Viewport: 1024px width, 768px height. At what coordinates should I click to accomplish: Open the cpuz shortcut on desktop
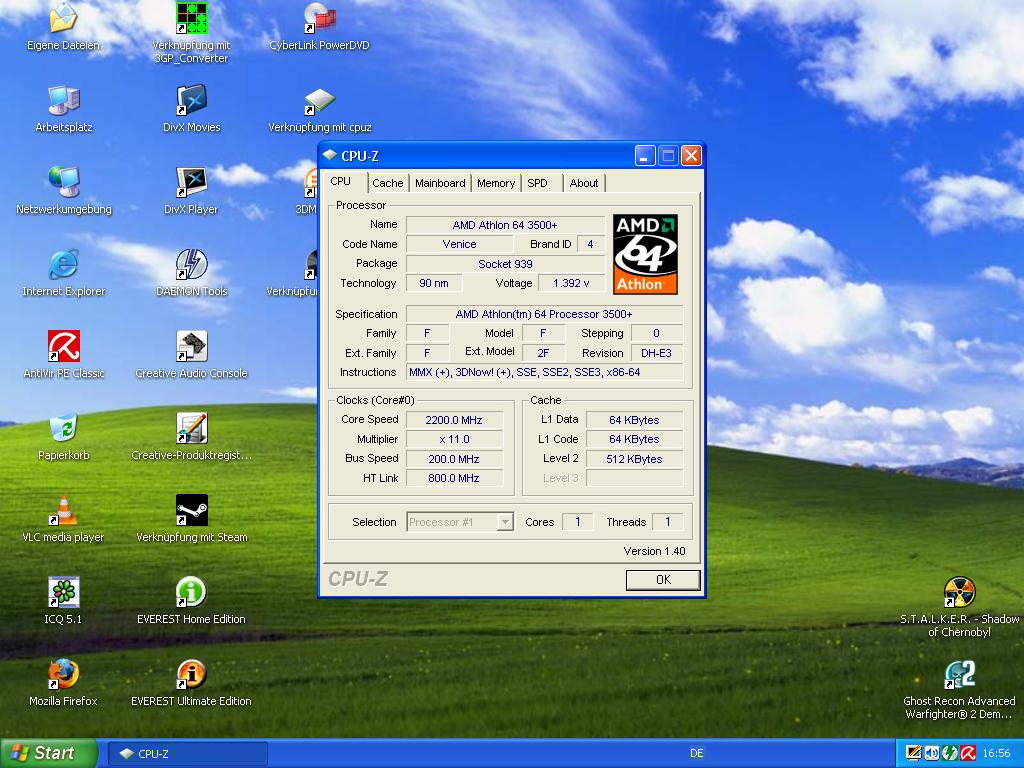pos(319,101)
